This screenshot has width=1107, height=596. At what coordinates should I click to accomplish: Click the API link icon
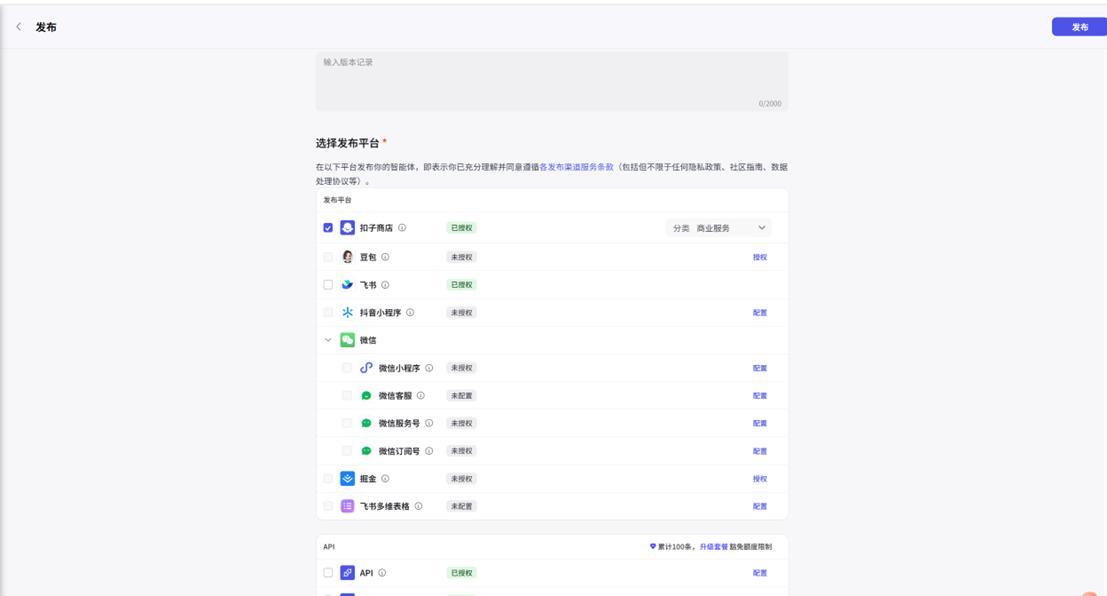347,573
